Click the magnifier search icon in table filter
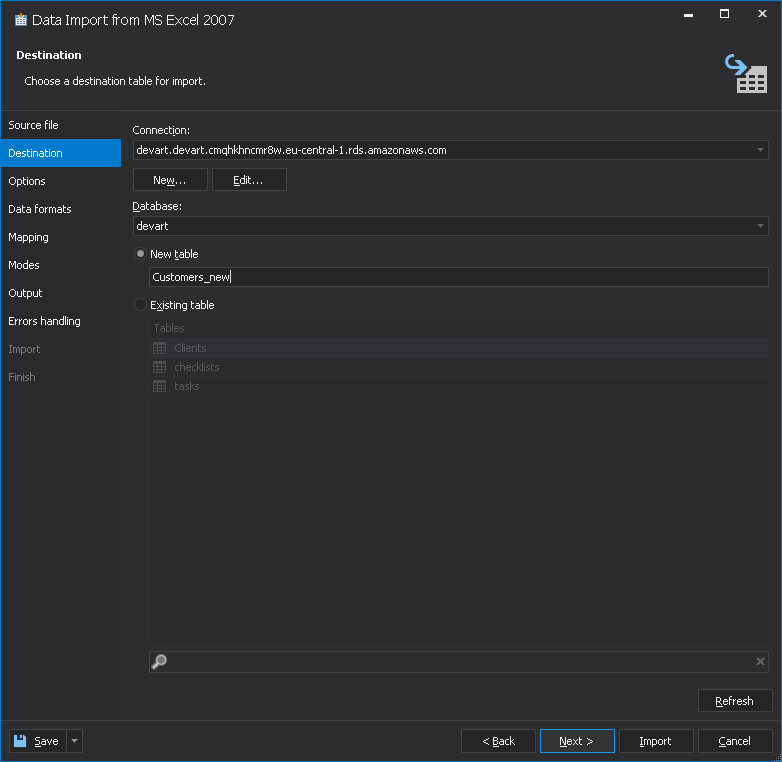 (159, 662)
